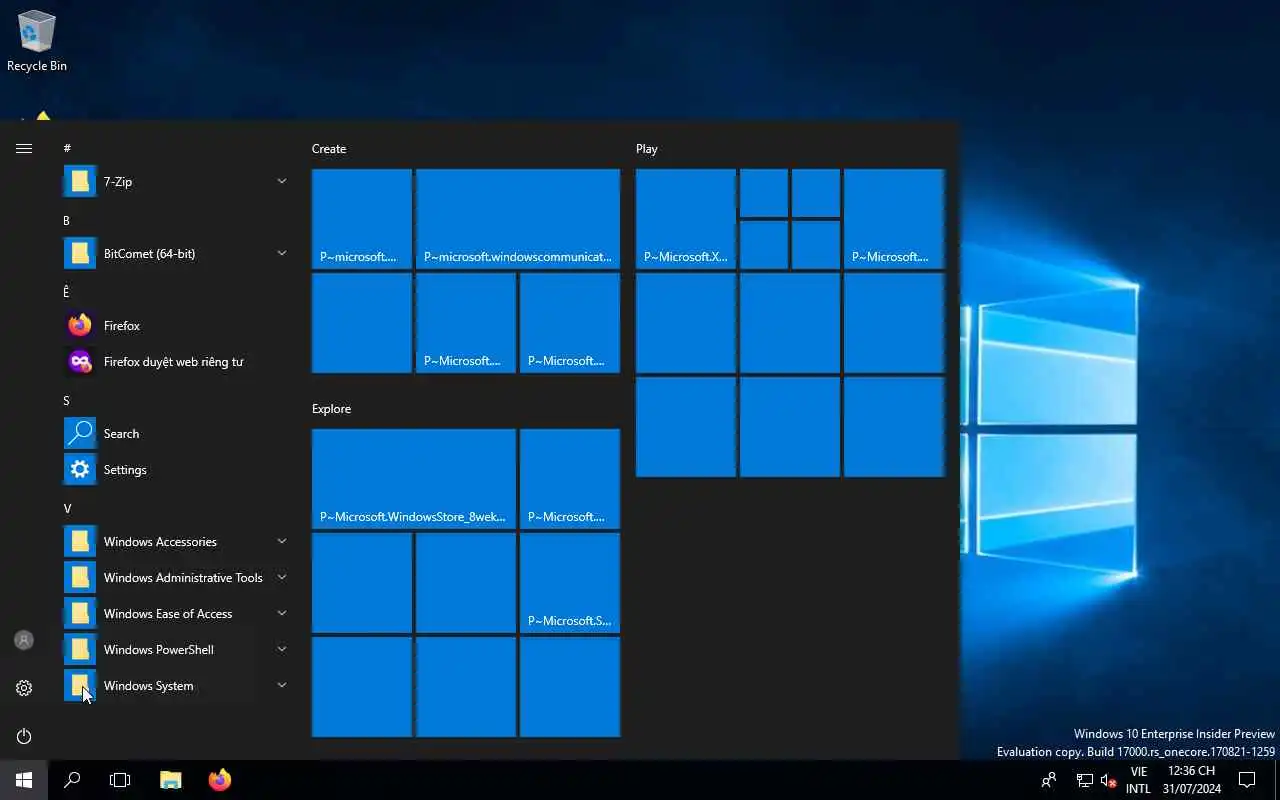Select the Play tile group title

647,148
